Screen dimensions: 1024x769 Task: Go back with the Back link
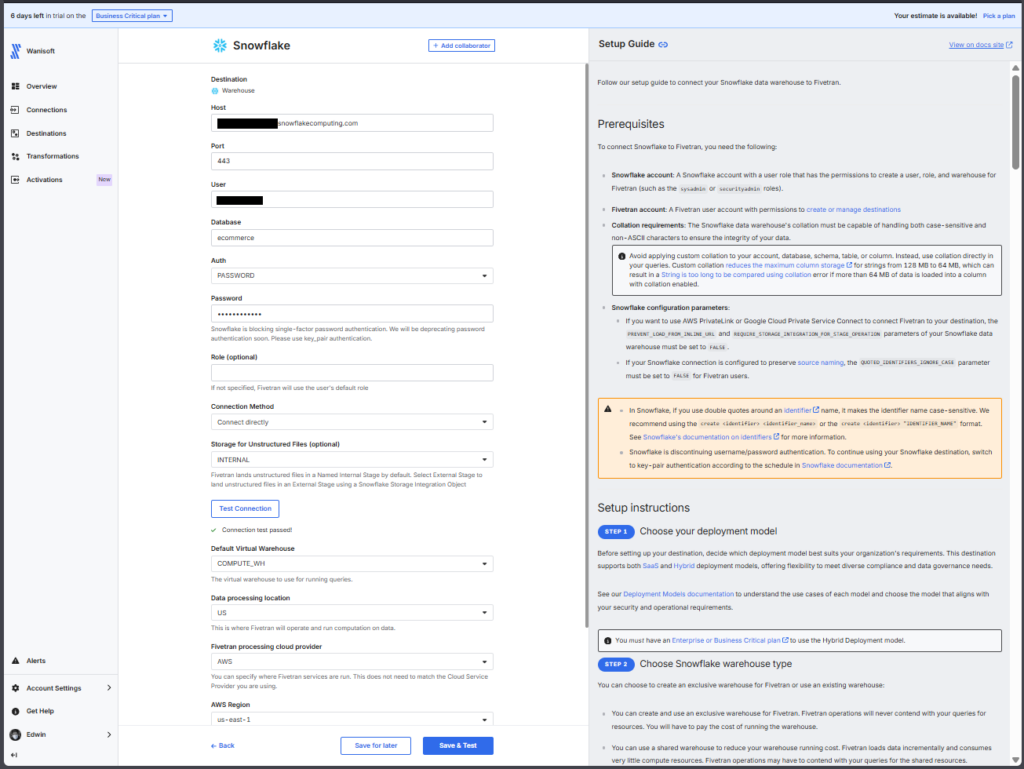[x=223, y=745]
